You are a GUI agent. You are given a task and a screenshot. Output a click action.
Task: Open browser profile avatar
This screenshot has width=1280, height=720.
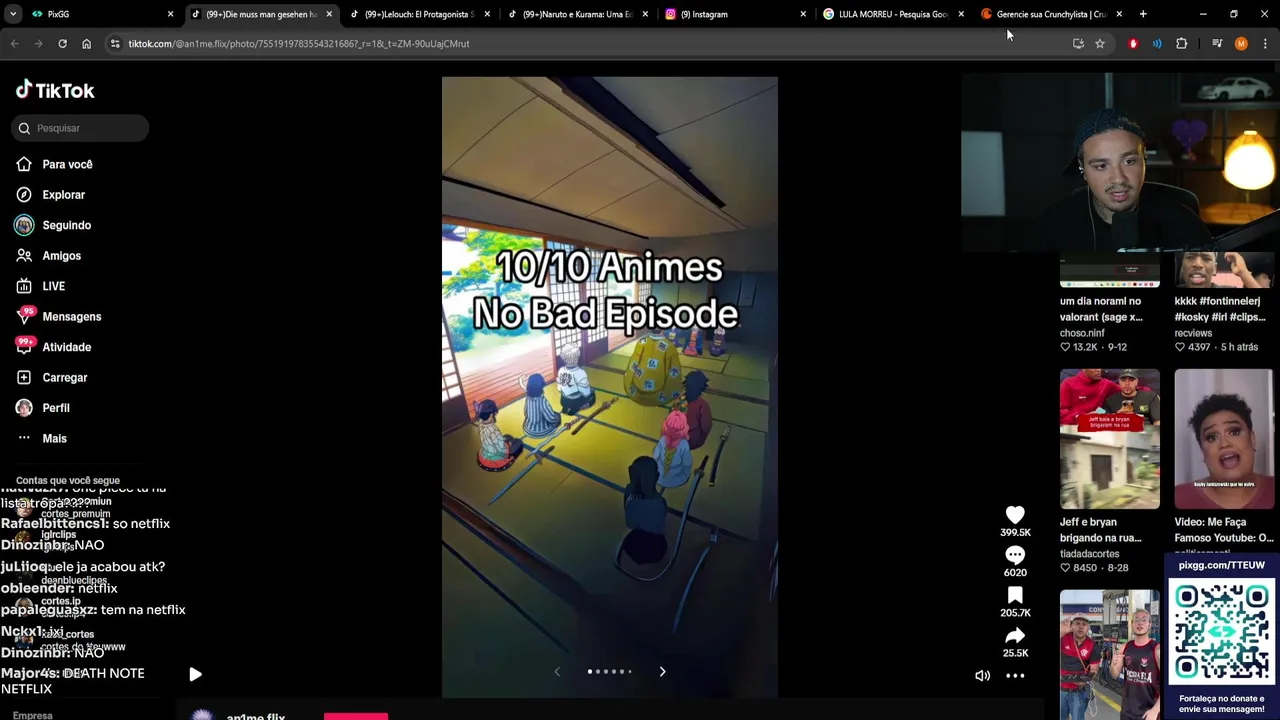(1241, 44)
